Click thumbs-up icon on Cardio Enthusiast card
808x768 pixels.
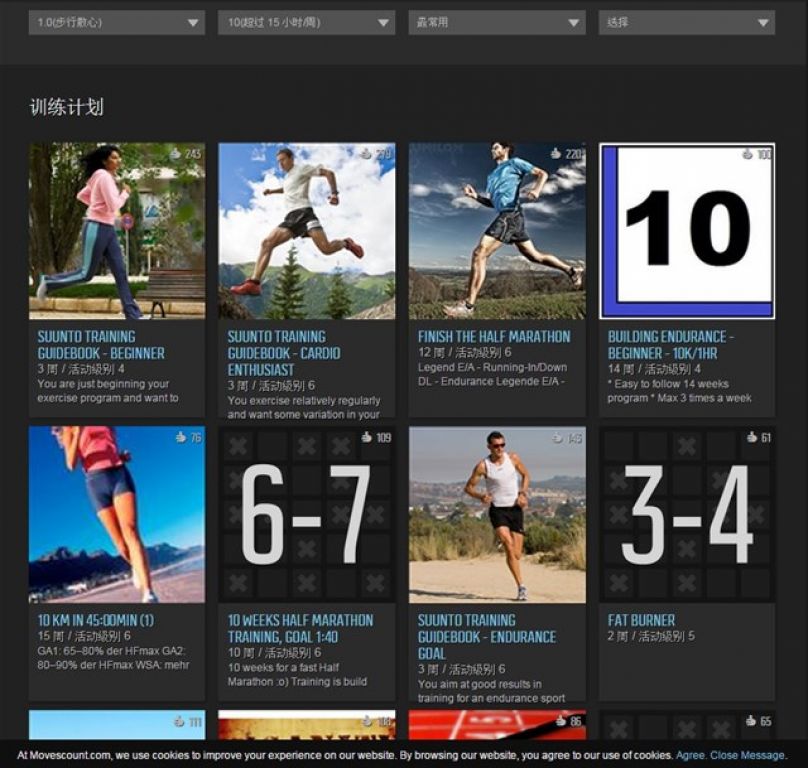[365, 154]
